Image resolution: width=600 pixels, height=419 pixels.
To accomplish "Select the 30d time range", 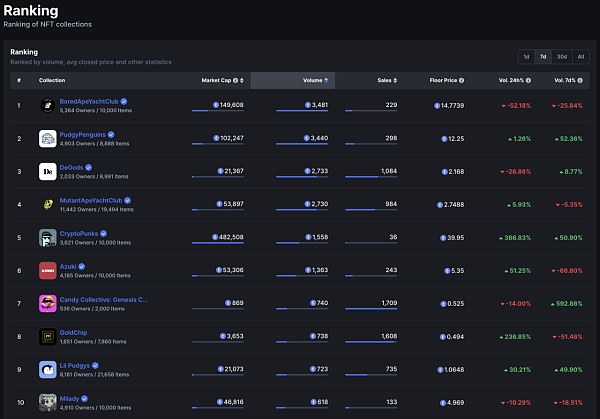I will pyautogui.click(x=561, y=56).
